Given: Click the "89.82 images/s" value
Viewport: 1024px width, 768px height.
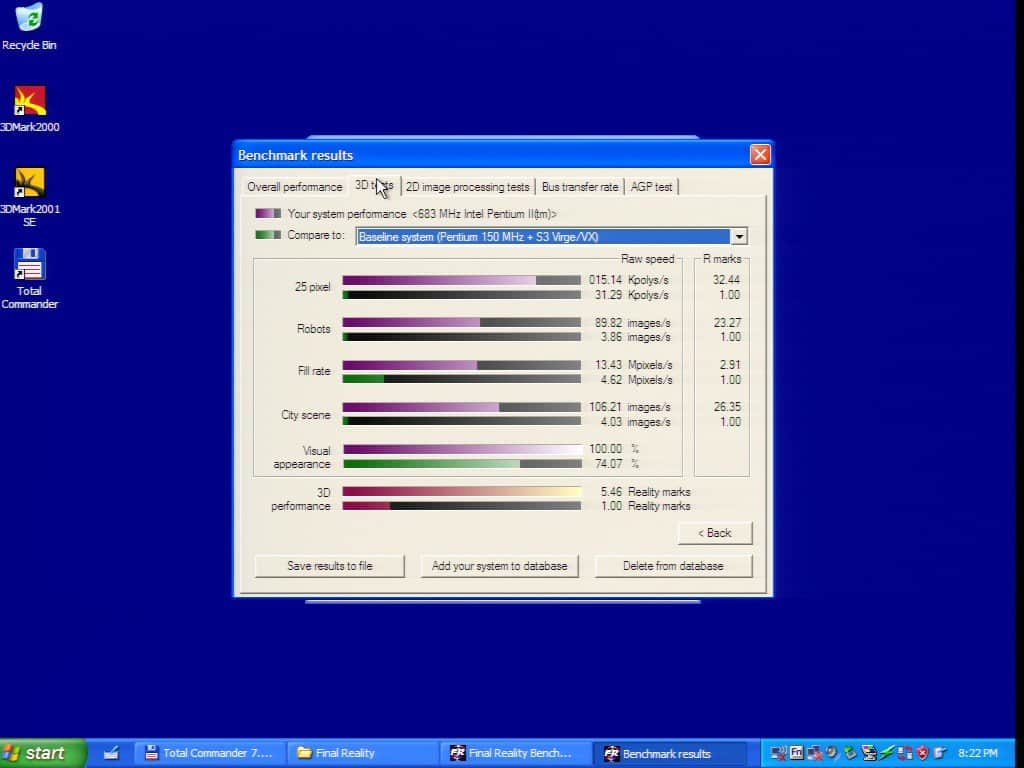Looking at the screenshot, I should pos(633,323).
